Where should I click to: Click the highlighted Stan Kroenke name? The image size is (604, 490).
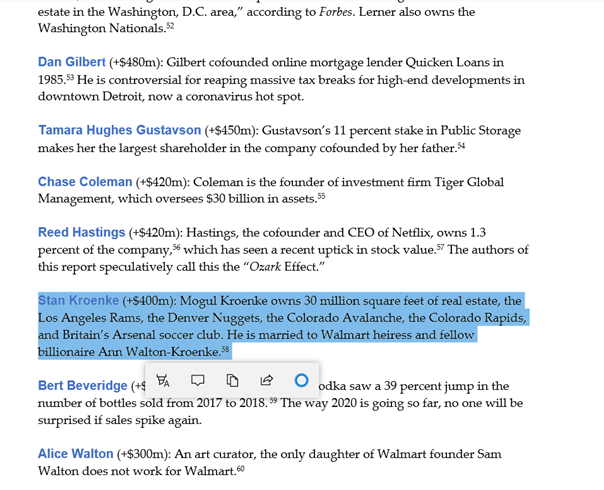[x=78, y=300]
